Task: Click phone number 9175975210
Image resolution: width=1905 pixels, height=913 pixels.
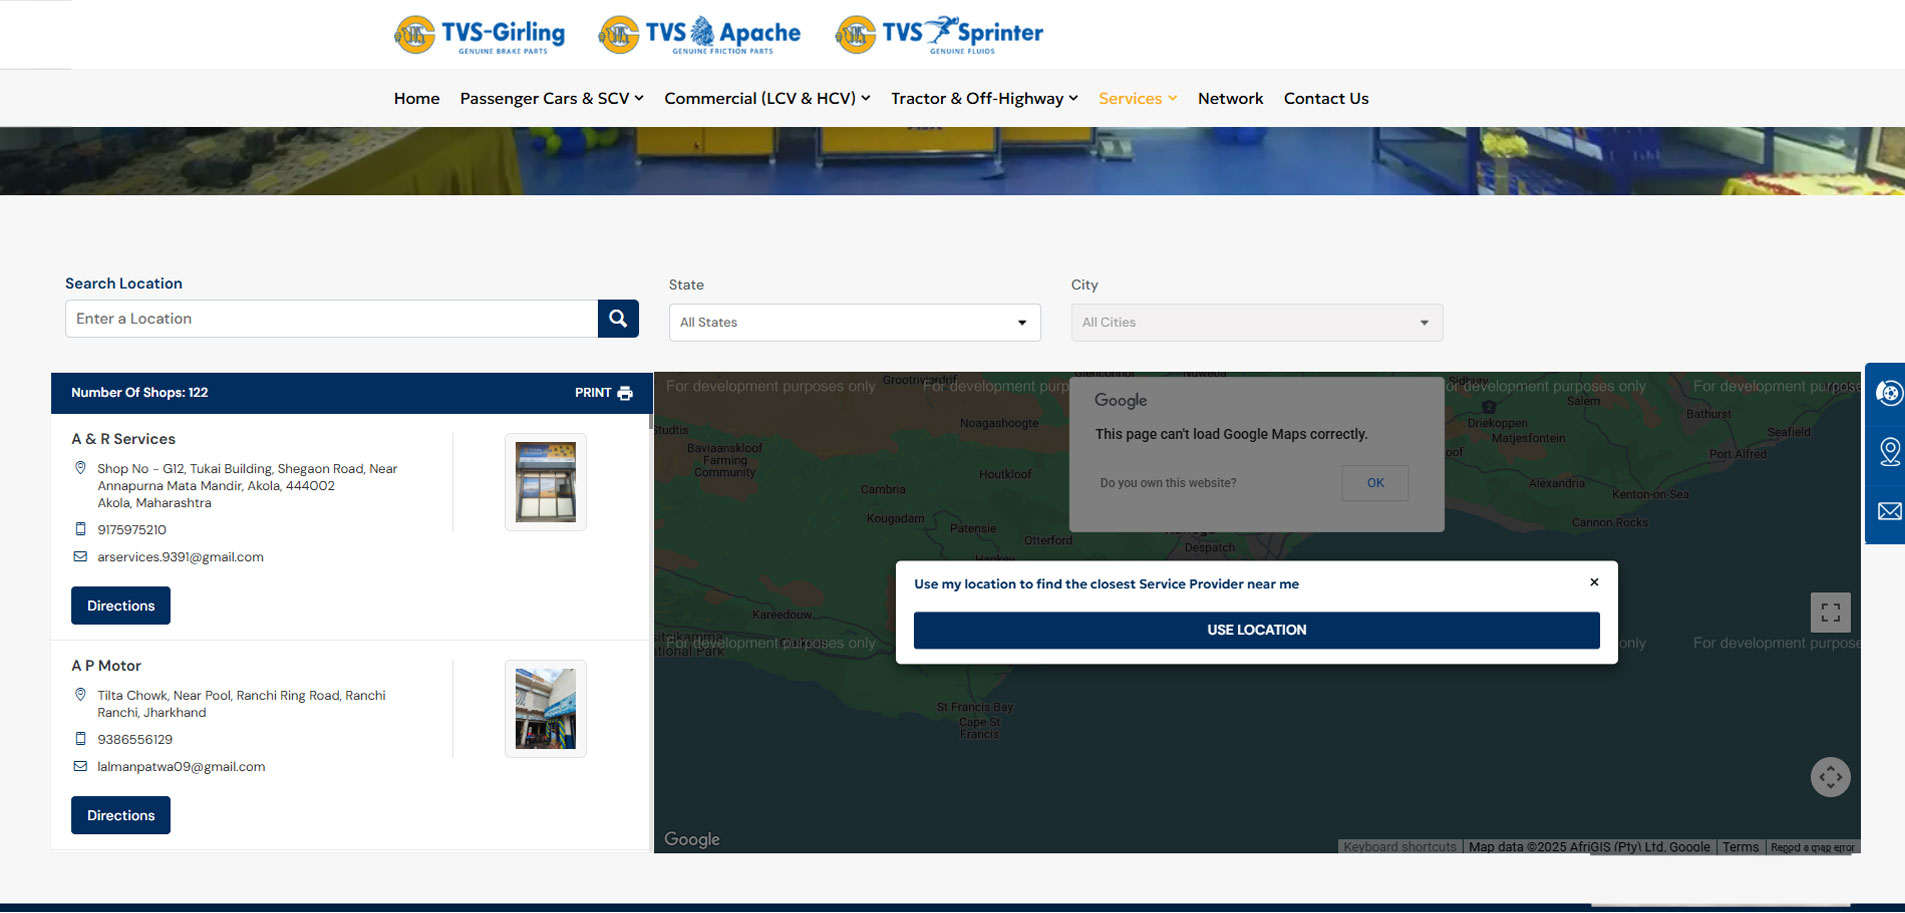Action: (132, 530)
